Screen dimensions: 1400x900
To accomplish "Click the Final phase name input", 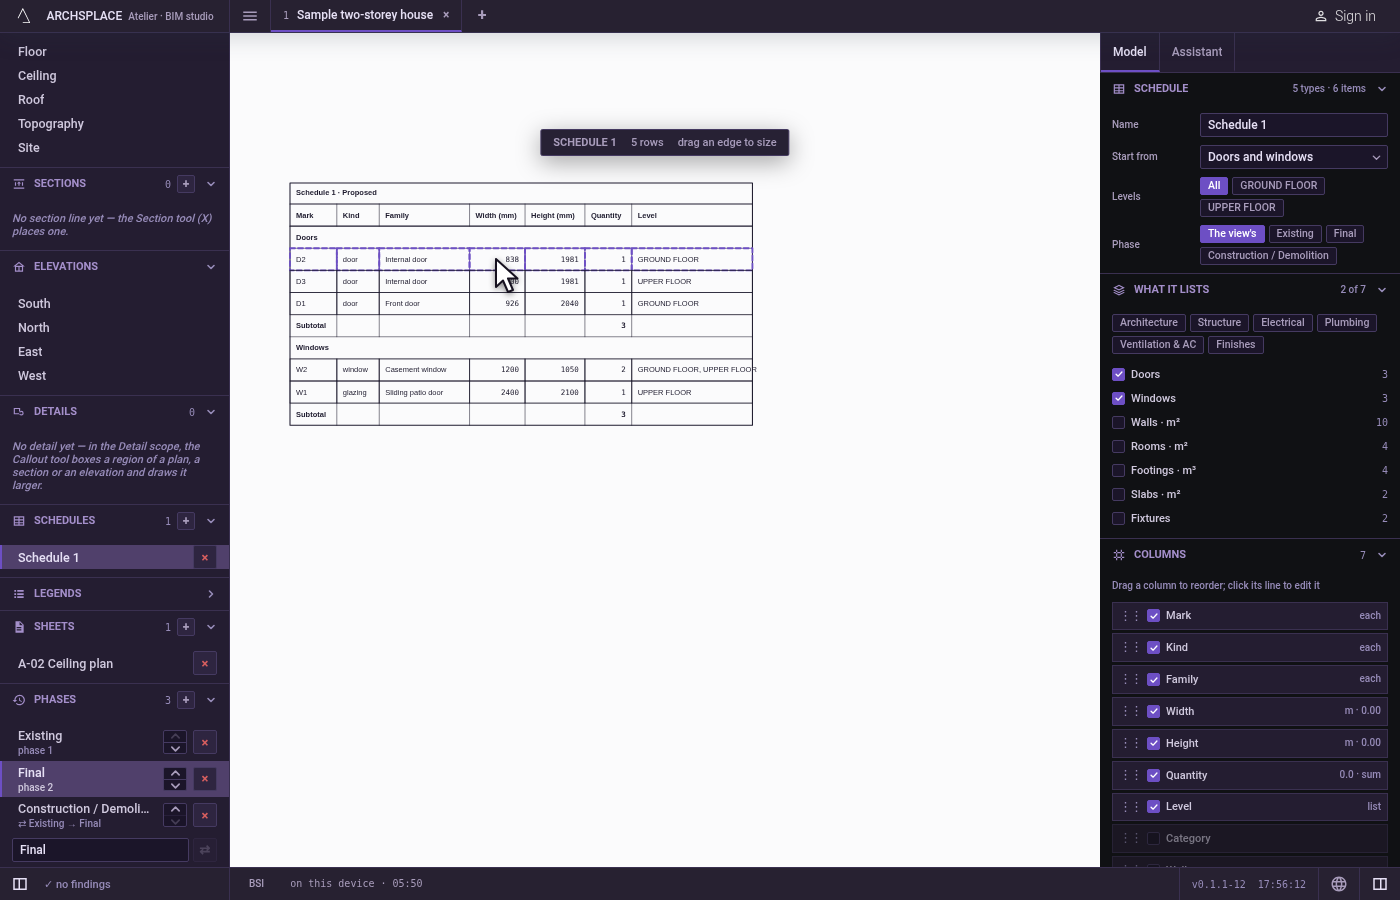I will [x=100, y=850].
